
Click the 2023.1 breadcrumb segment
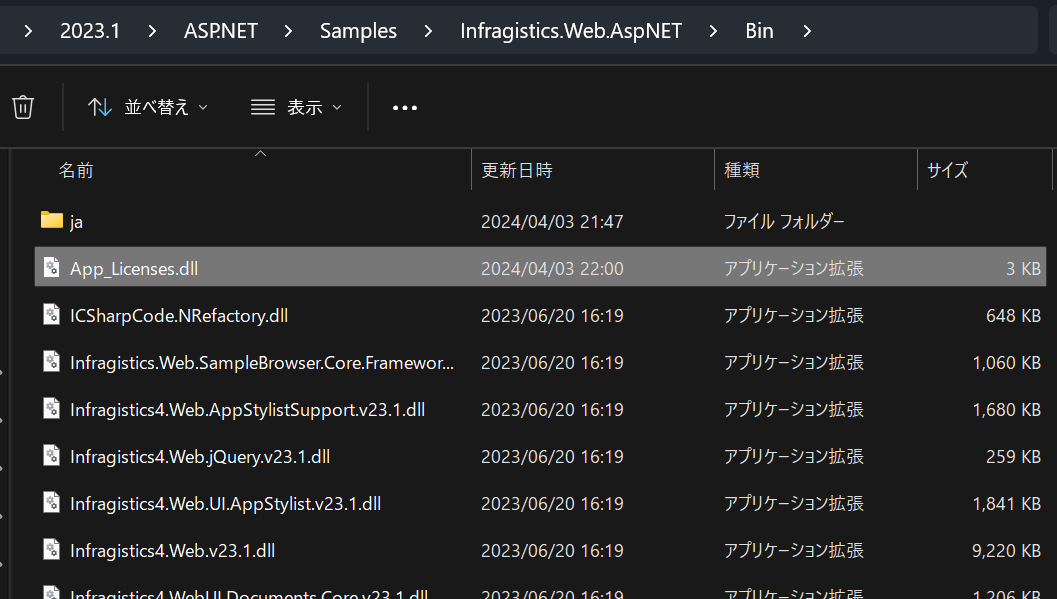pyautogui.click(x=90, y=31)
